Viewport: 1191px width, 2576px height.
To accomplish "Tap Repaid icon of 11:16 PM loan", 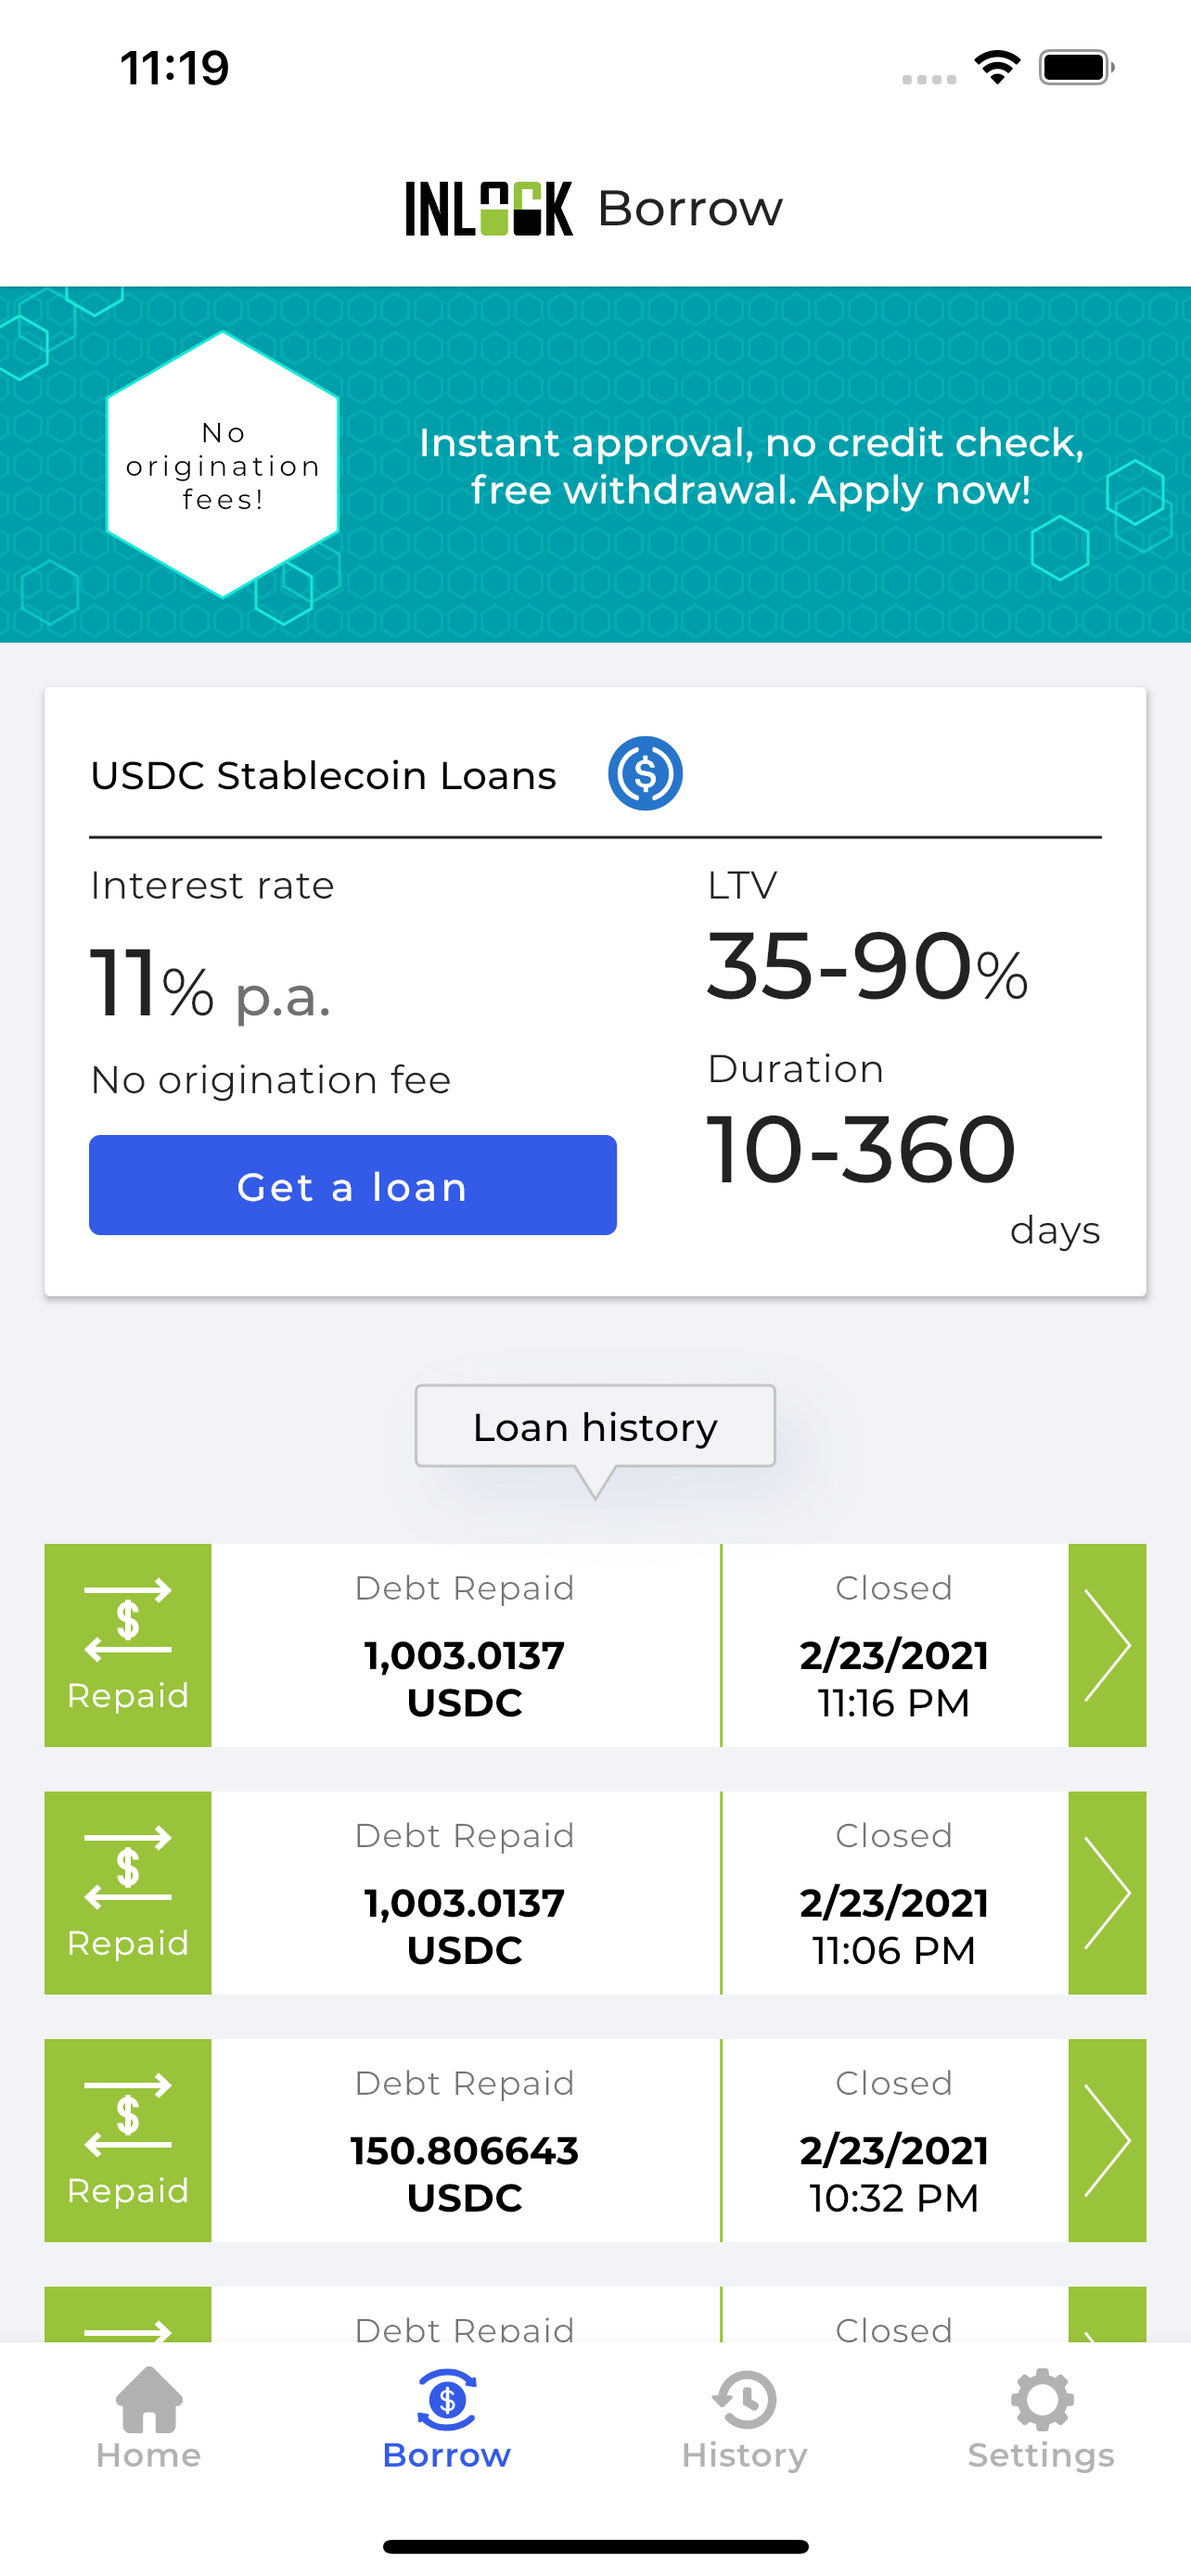I will 128,1645.
